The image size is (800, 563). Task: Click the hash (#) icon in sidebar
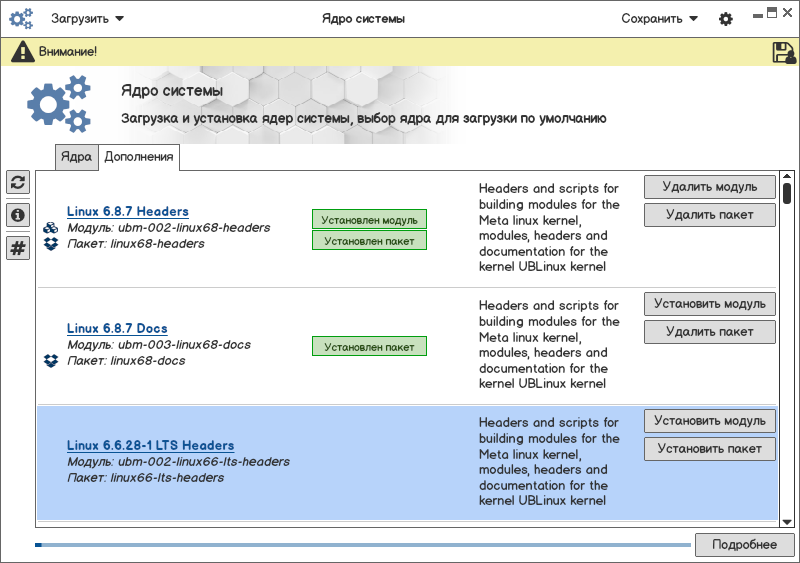coord(18,248)
